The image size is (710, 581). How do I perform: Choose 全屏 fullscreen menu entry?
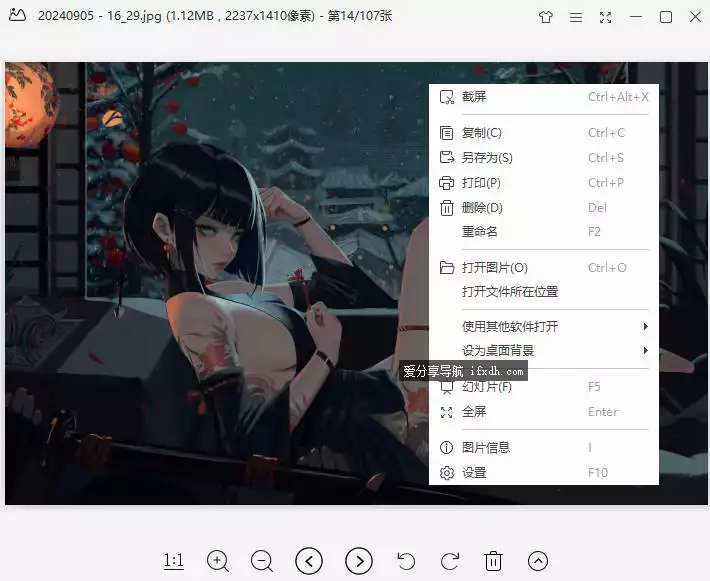click(x=544, y=412)
